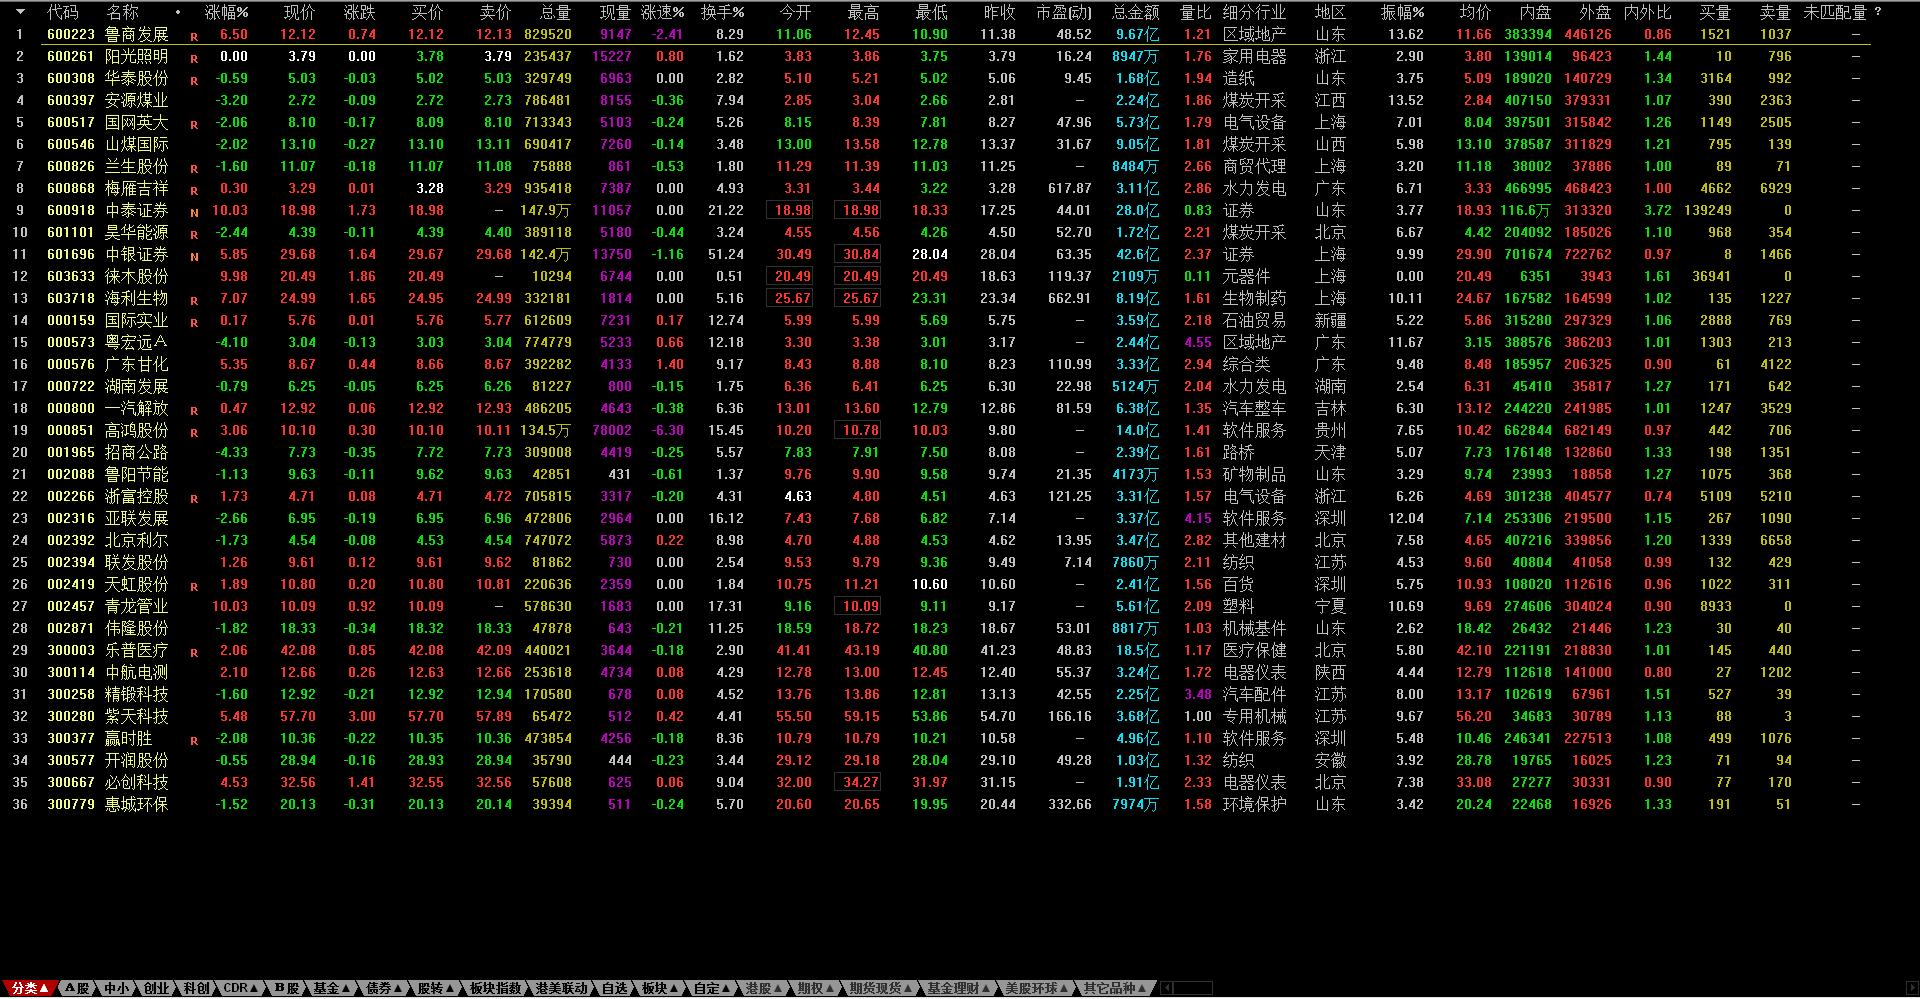The image size is (1920, 999).
Task: Switch to the 科创 tab
Action: point(197,988)
